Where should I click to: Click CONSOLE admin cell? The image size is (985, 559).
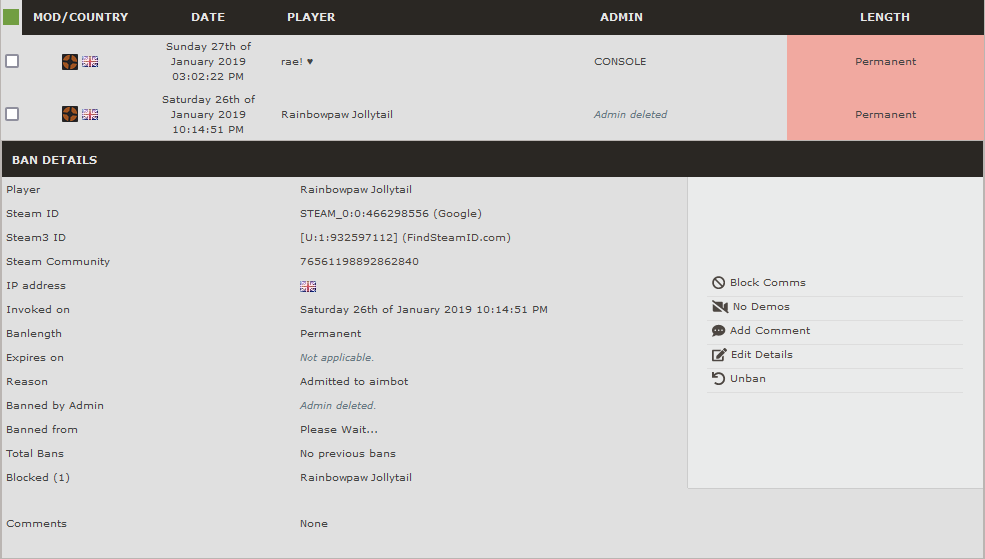pyautogui.click(x=620, y=62)
